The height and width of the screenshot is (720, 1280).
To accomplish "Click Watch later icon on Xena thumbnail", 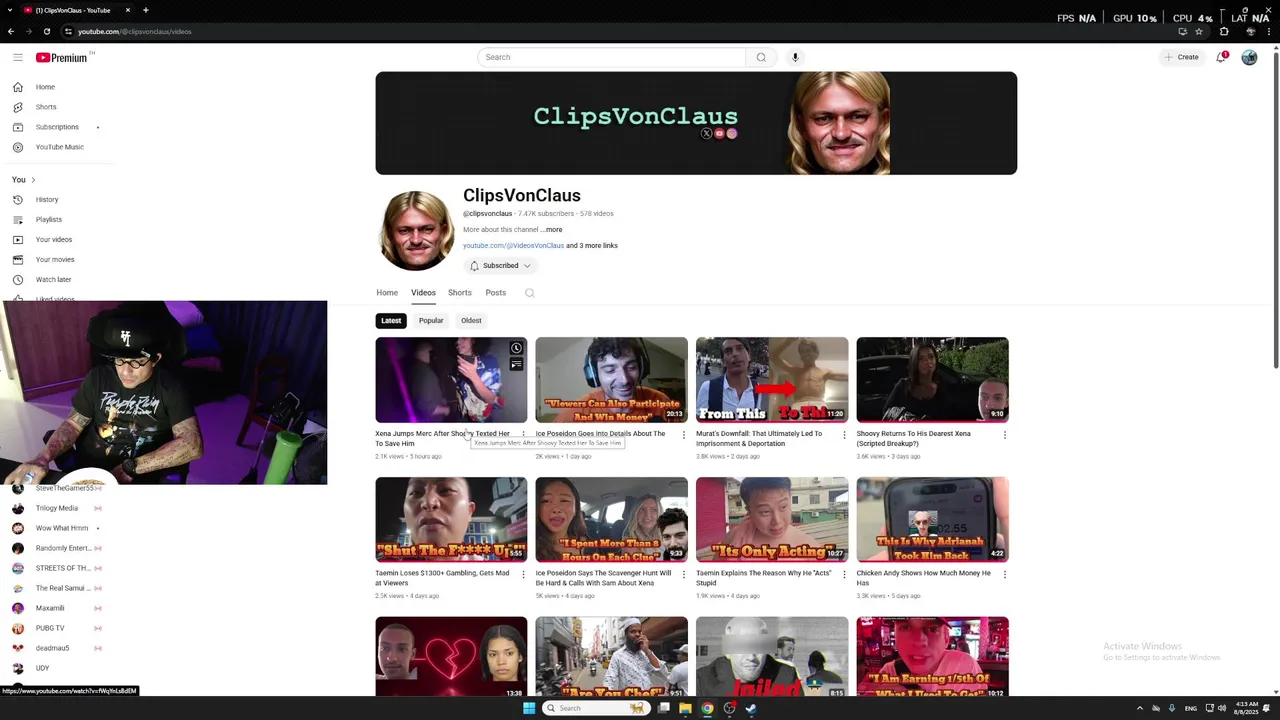I will point(516,348).
